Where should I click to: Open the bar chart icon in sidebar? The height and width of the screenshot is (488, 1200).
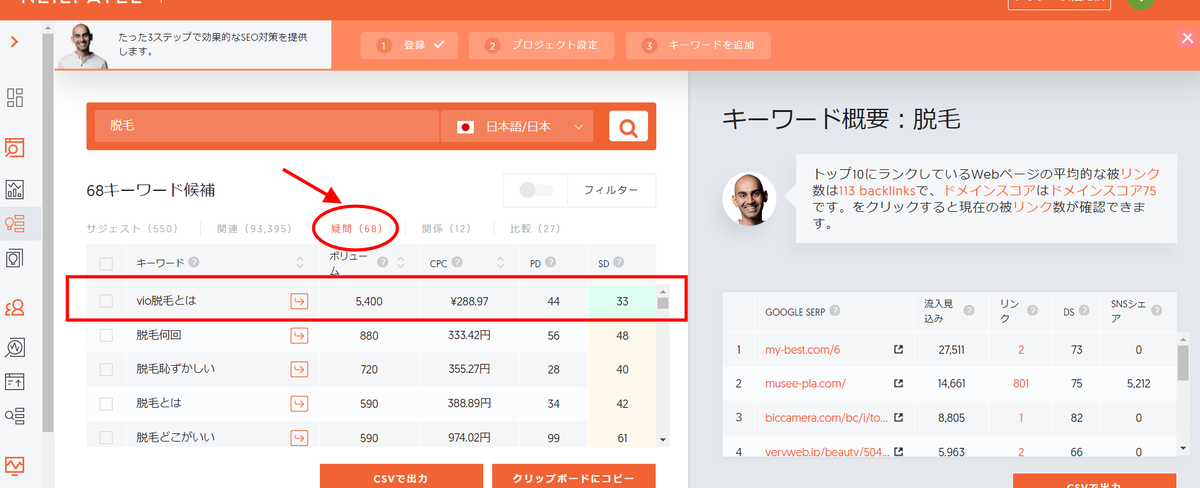[15, 188]
